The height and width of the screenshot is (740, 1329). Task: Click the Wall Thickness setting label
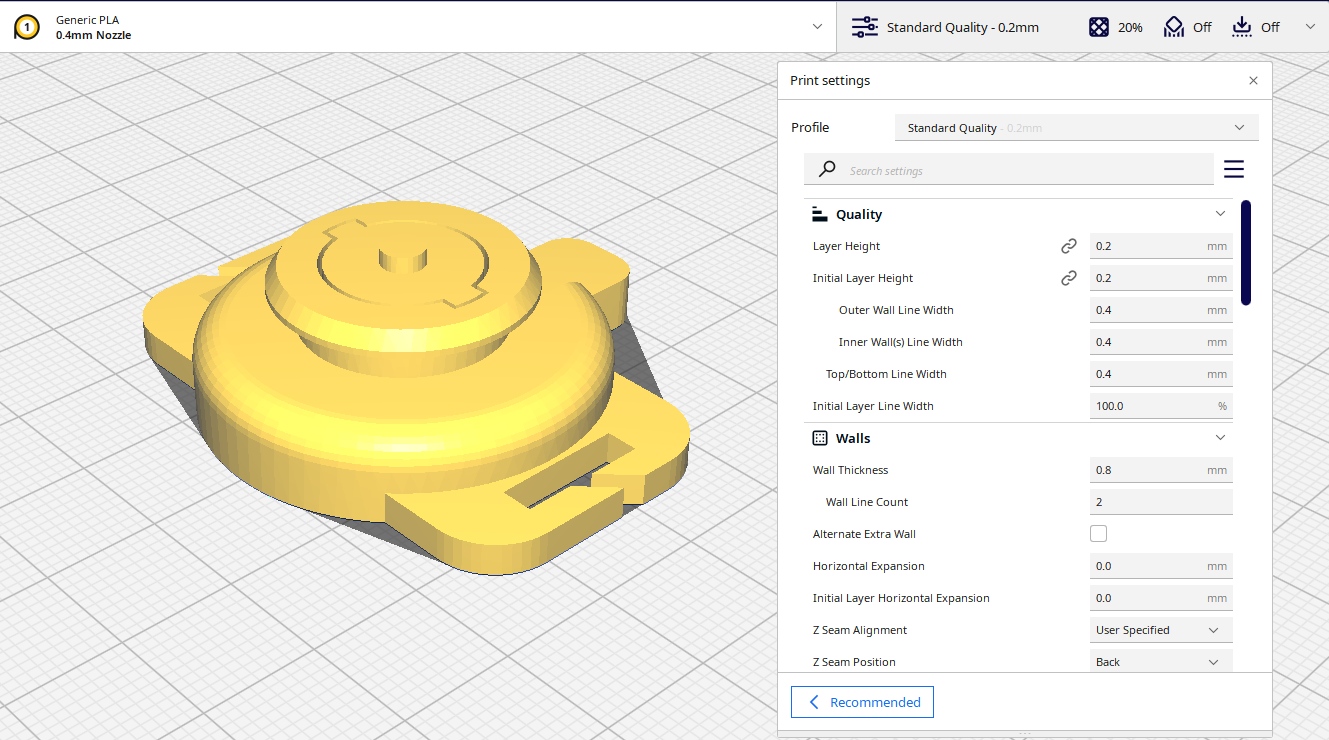[850, 470]
